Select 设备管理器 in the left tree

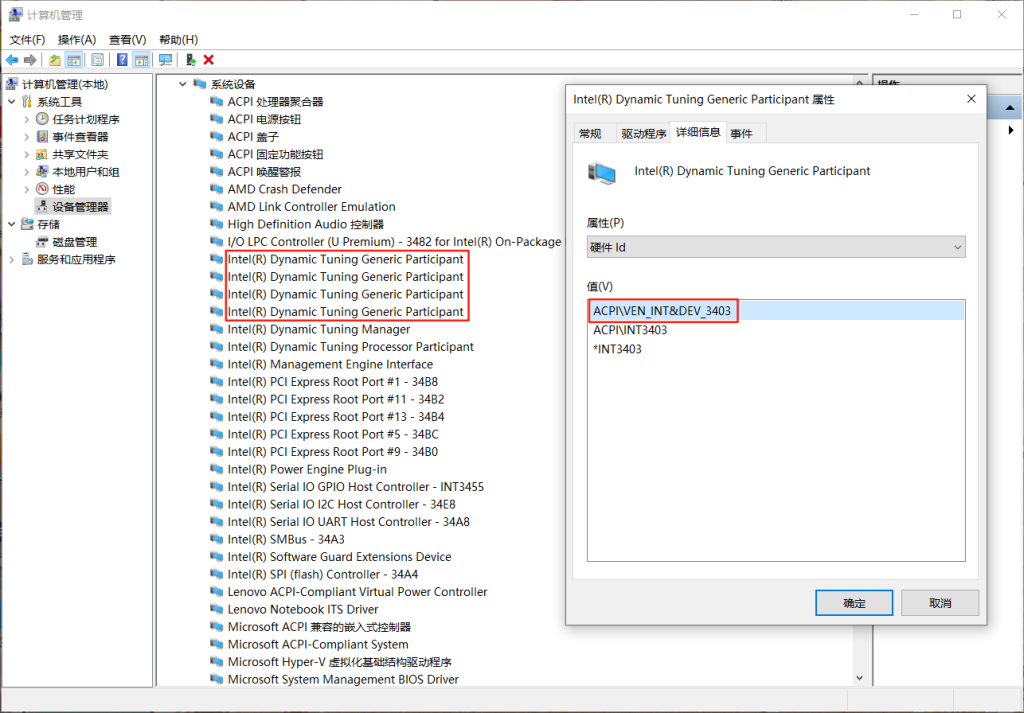[80, 207]
